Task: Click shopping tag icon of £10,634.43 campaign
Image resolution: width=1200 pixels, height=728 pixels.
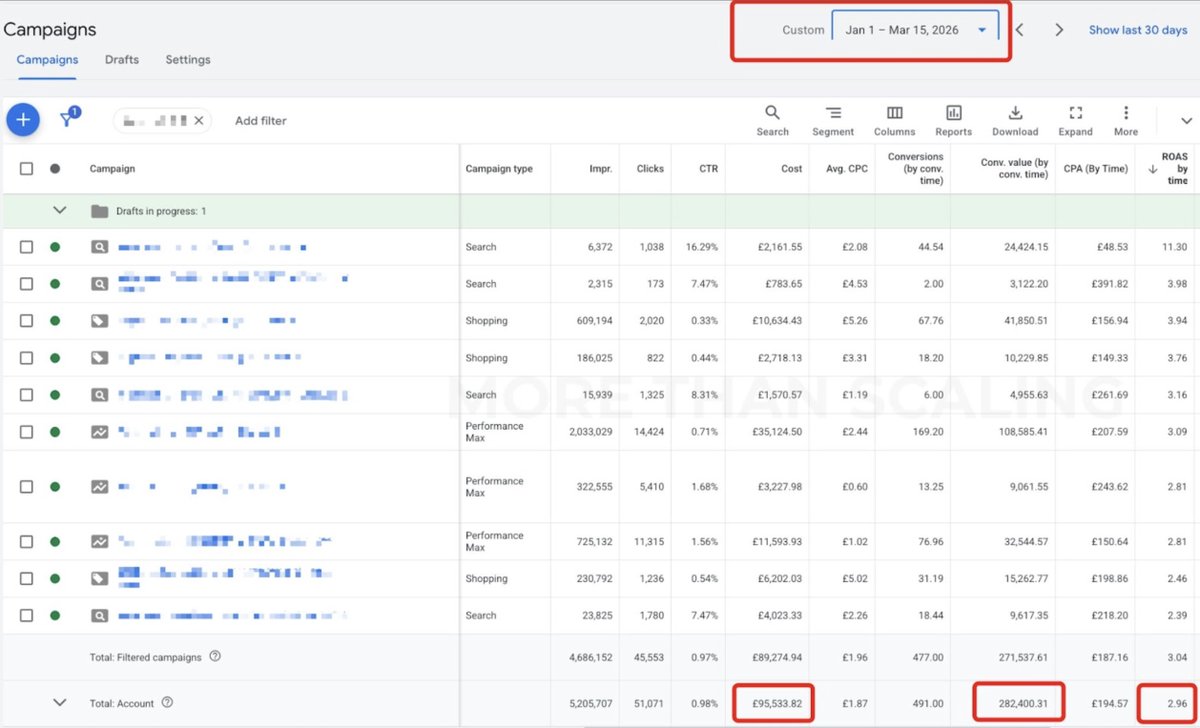Action: (x=99, y=321)
